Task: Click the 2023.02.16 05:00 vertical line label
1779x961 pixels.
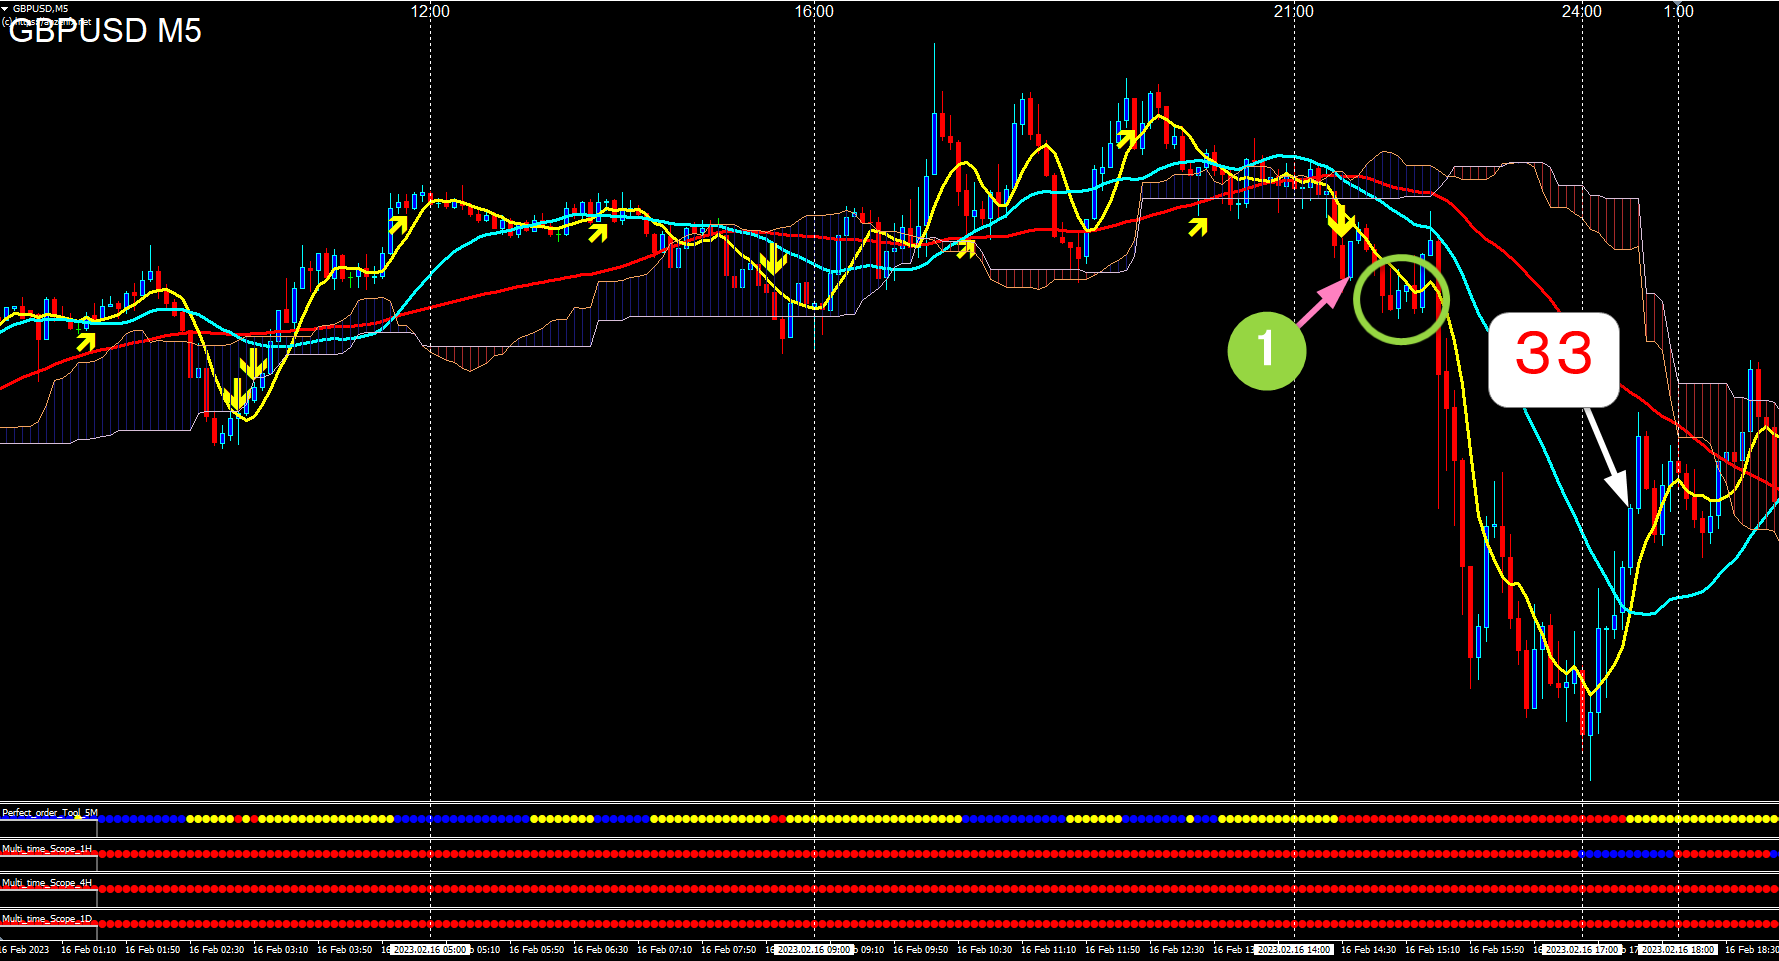Action: point(430,950)
